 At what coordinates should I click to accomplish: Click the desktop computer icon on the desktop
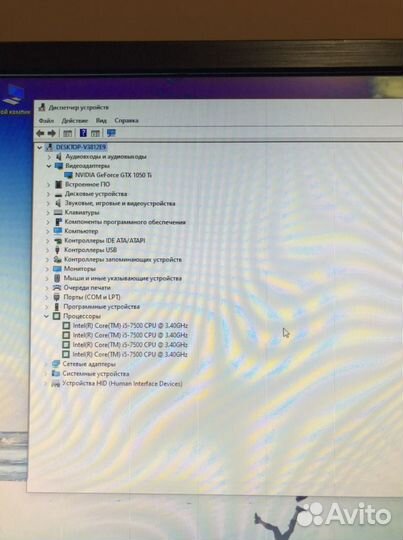click(x=12, y=96)
